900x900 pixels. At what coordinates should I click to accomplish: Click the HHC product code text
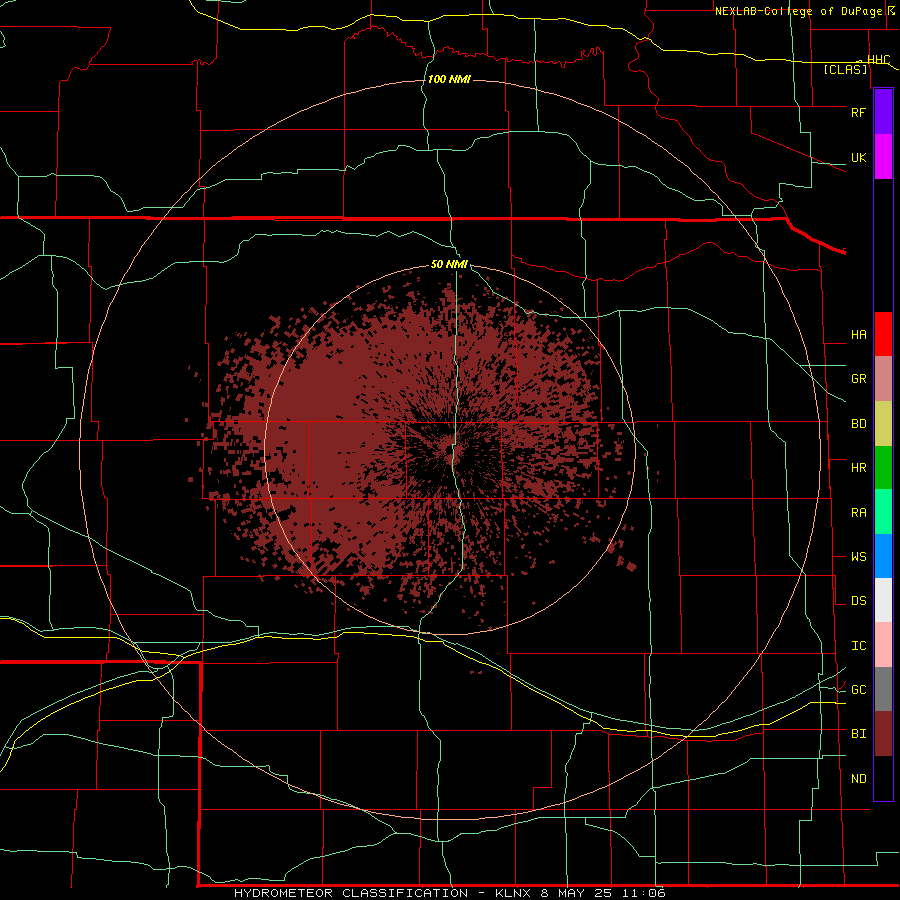coord(878,60)
